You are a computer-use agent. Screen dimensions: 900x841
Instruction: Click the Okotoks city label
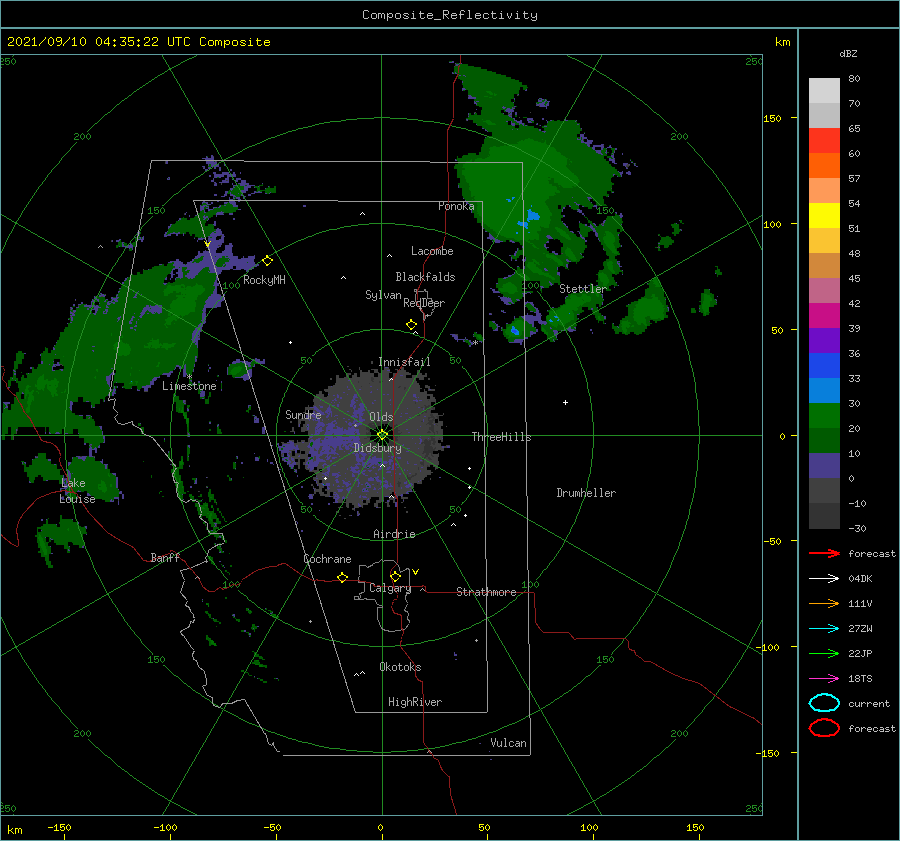tap(400, 667)
